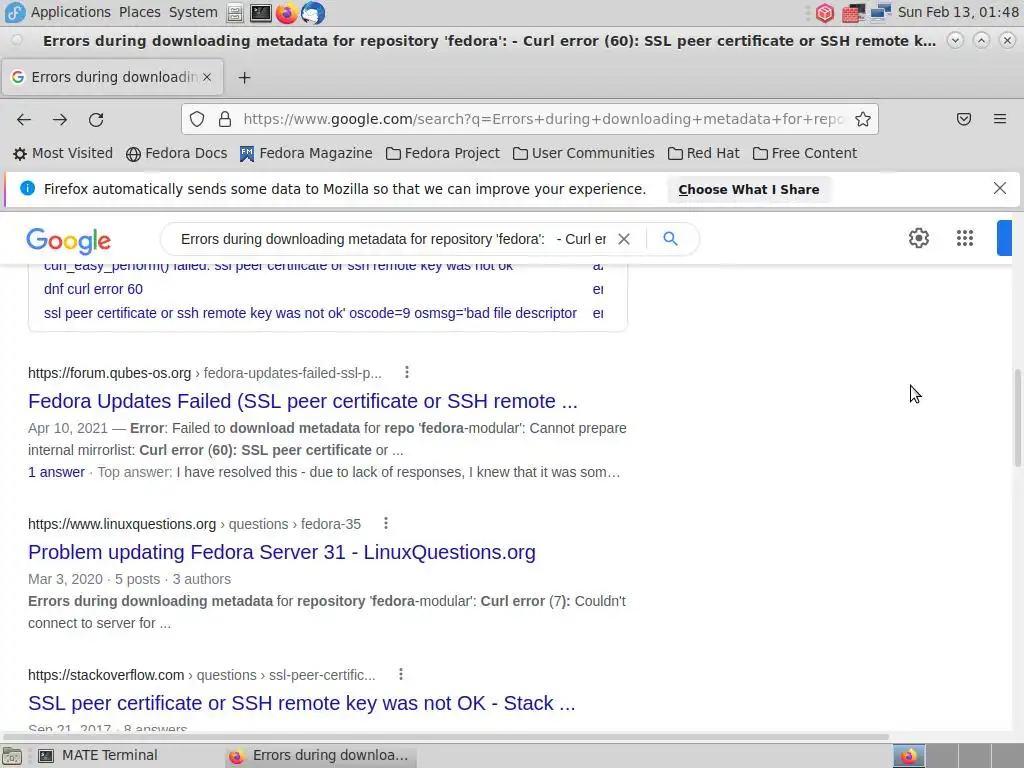Screen dimensions: 1024x768
Task: Run search with magnifier icon
Action: coord(670,238)
